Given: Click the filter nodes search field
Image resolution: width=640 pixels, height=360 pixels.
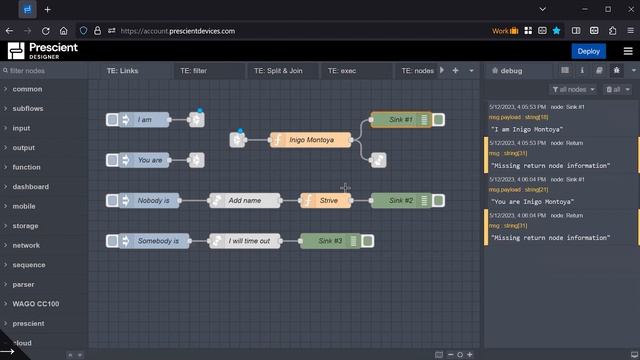Looking at the screenshot, I should [44, 71].
